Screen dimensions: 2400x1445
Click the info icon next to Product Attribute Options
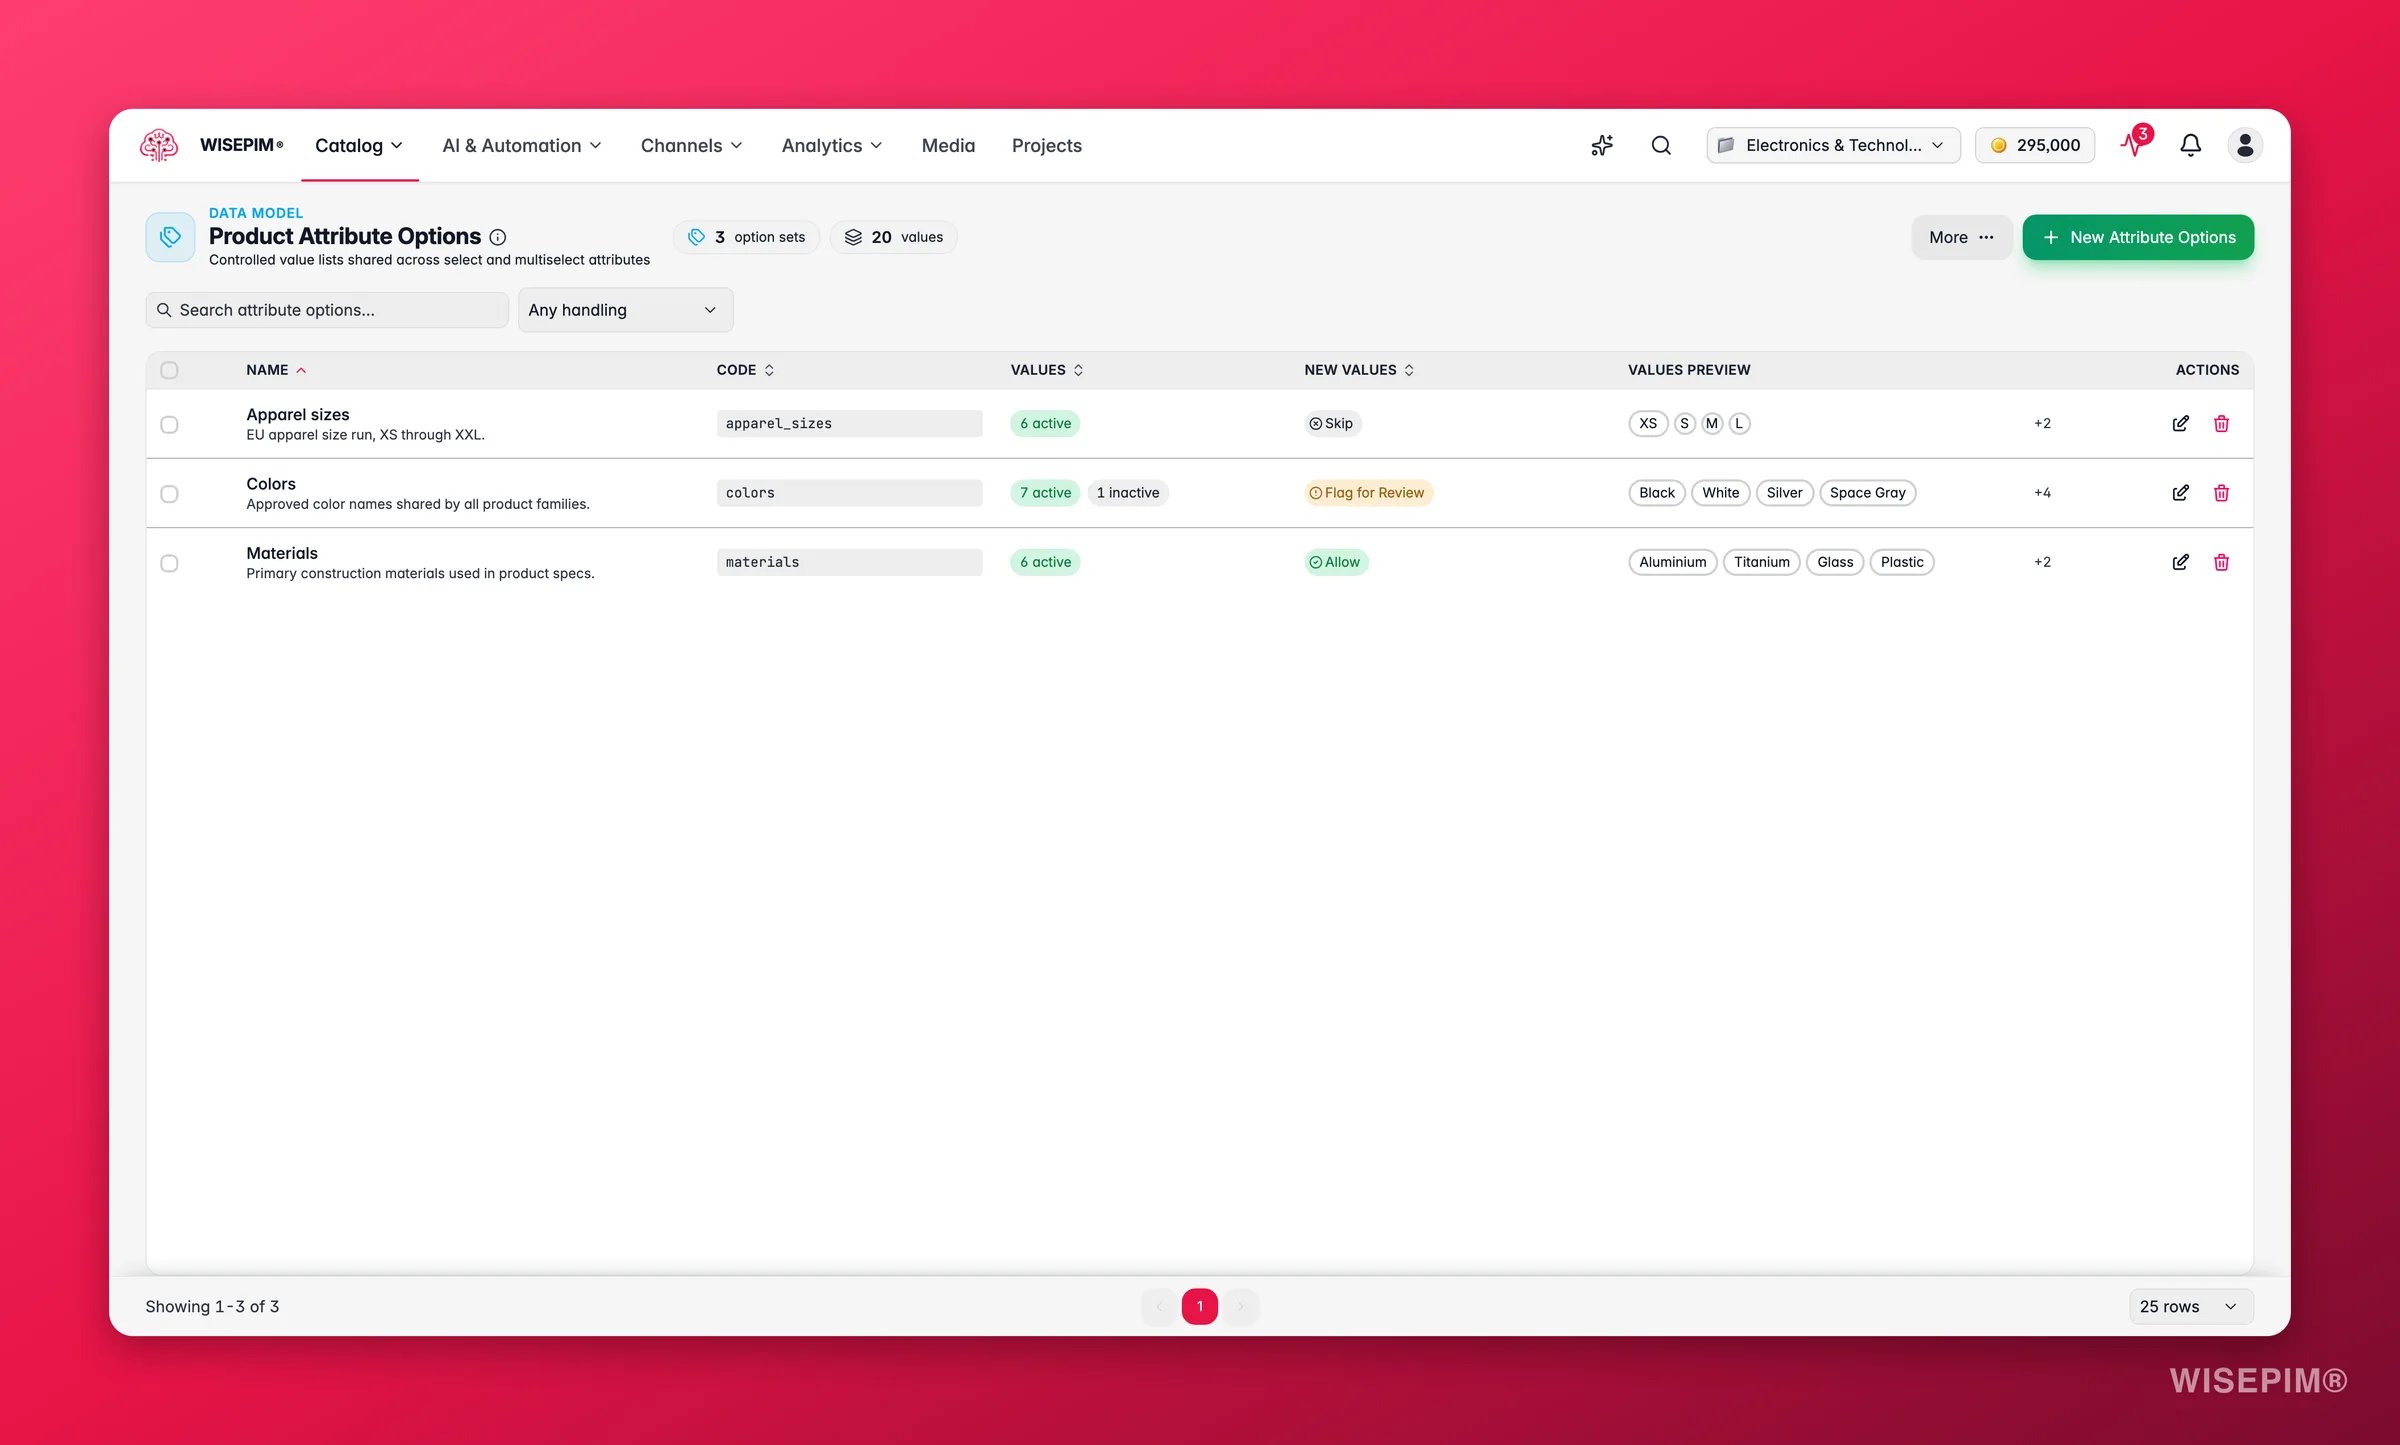tap(498, 237)
